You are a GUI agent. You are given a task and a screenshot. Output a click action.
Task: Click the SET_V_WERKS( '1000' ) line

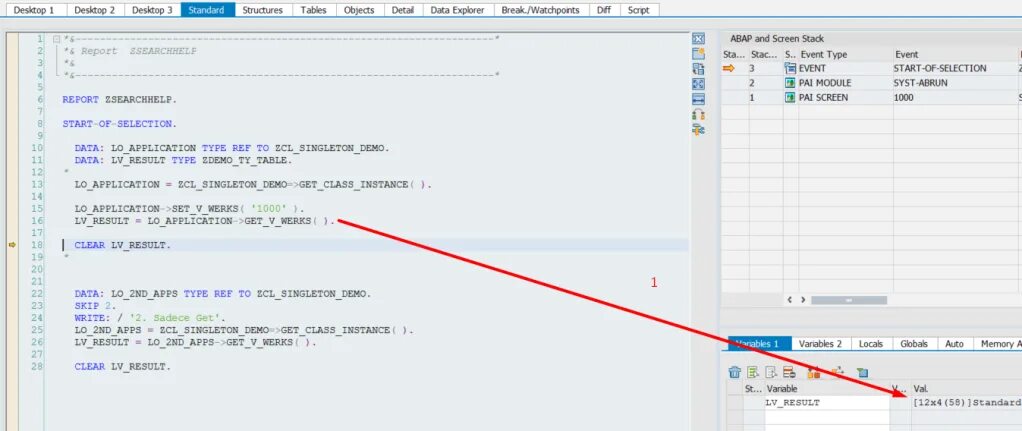(189, 209)
